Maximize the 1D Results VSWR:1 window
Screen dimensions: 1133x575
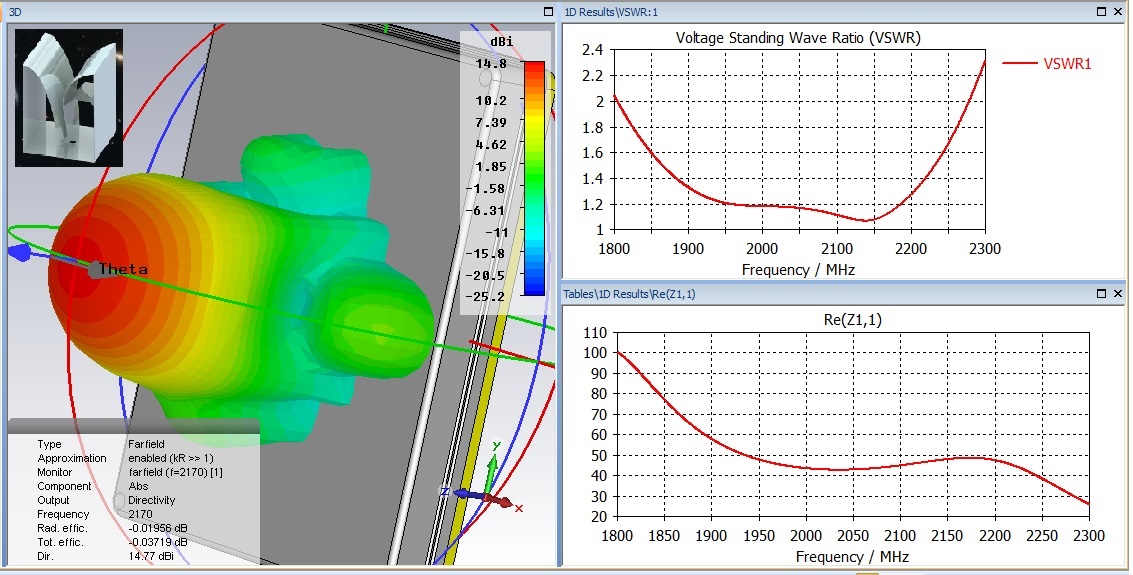pyautogui.click(x=1101, y=12)
